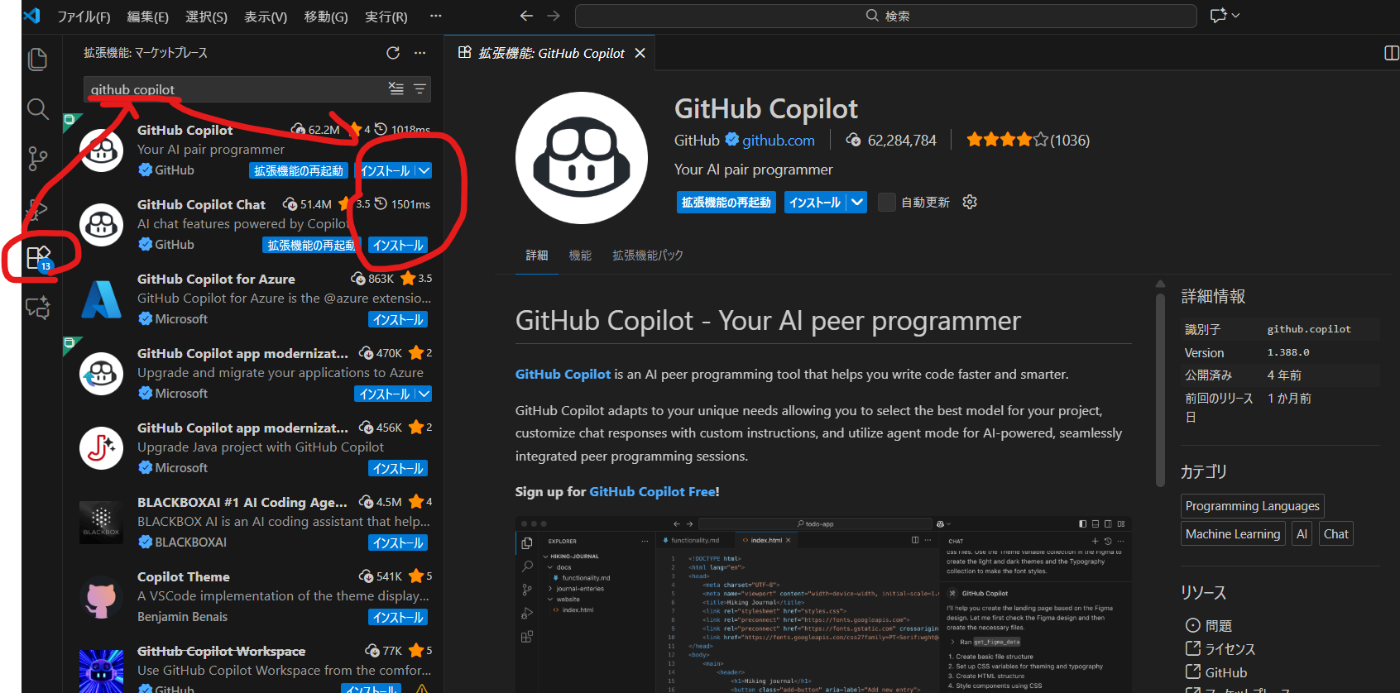Open marketplace panel more actions (...)
The width and height of the screenshot is (1400, 693).
[420, 53]
